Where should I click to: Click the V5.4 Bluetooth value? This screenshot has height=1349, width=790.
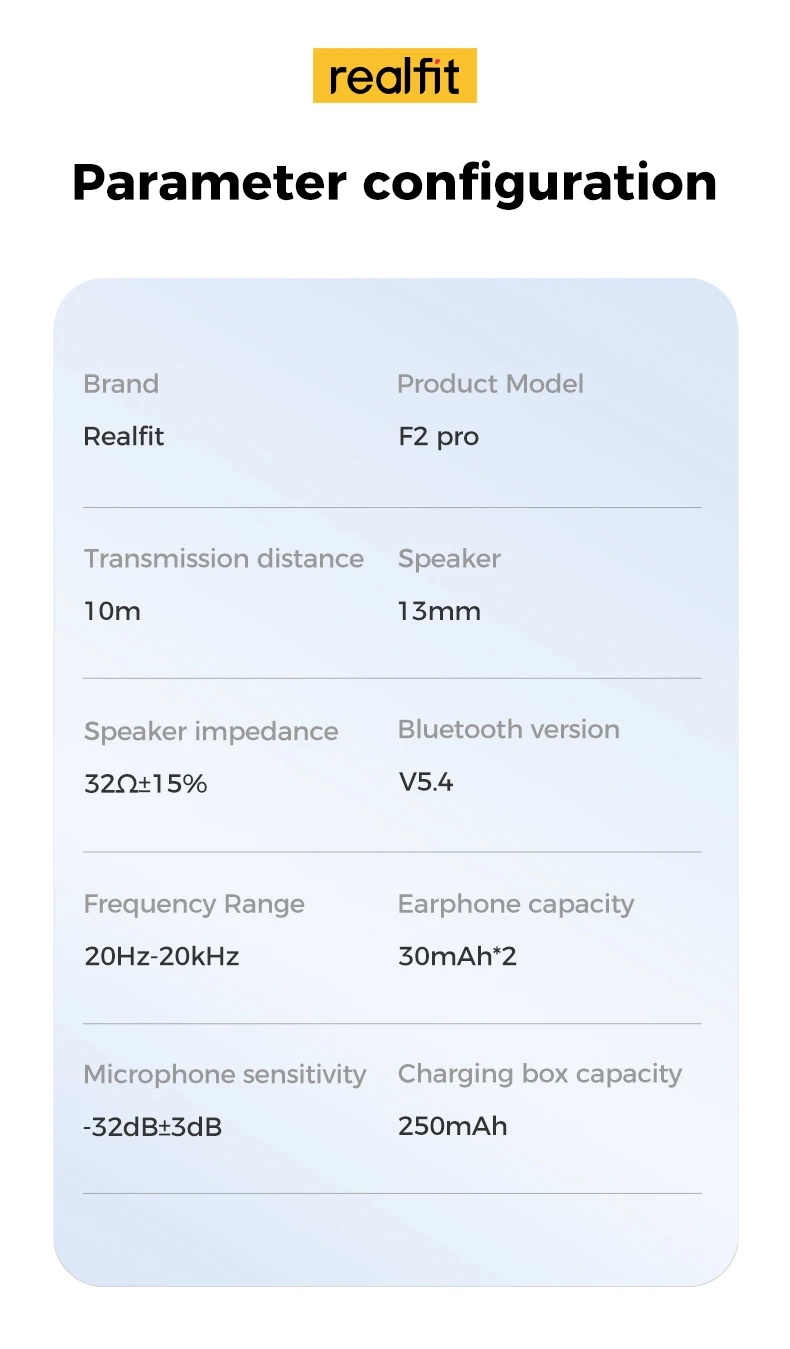coord(426,782)
